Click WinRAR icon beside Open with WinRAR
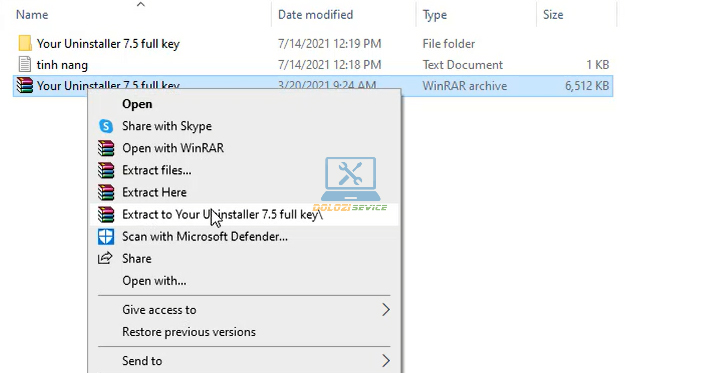The image size is (701, 373). click(x=106, y=148)
